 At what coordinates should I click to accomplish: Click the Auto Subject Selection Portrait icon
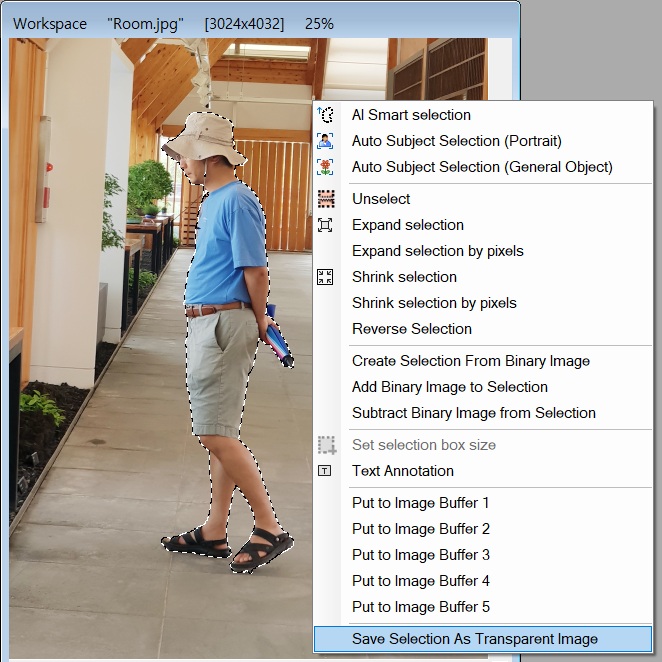(325, 141)
